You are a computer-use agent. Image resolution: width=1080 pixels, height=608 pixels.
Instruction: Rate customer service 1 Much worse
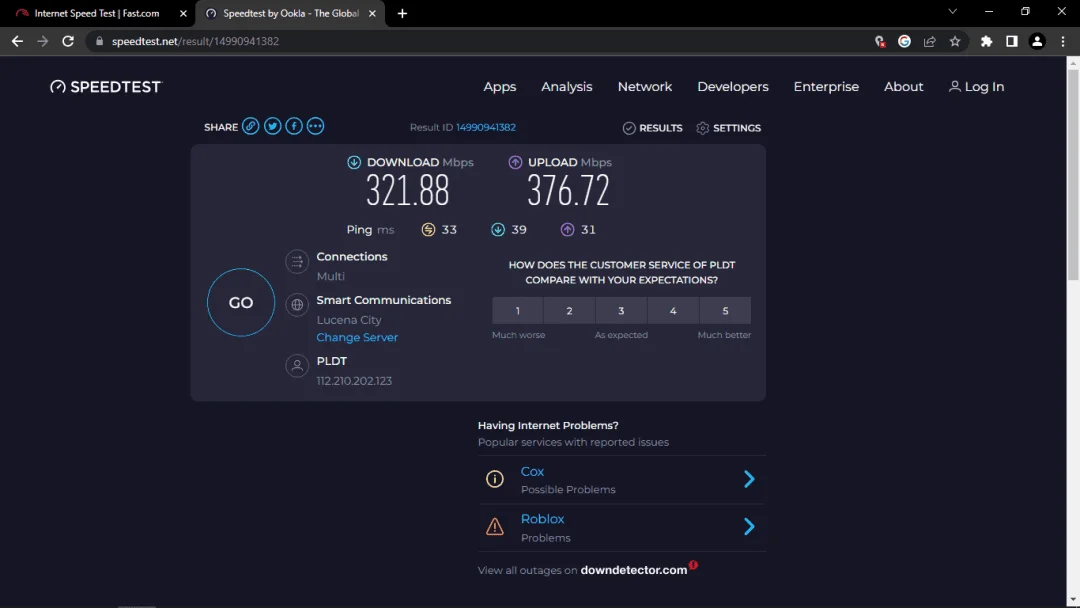click(517, 311)
